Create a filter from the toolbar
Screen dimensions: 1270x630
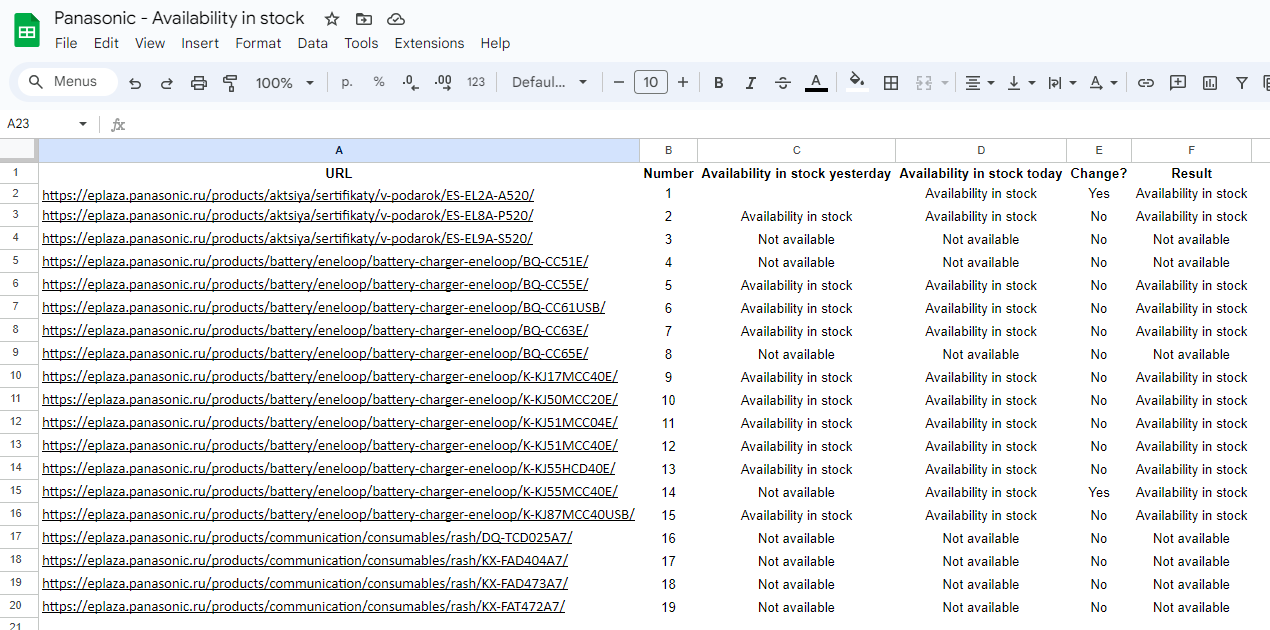click(x=1242, y=83)
